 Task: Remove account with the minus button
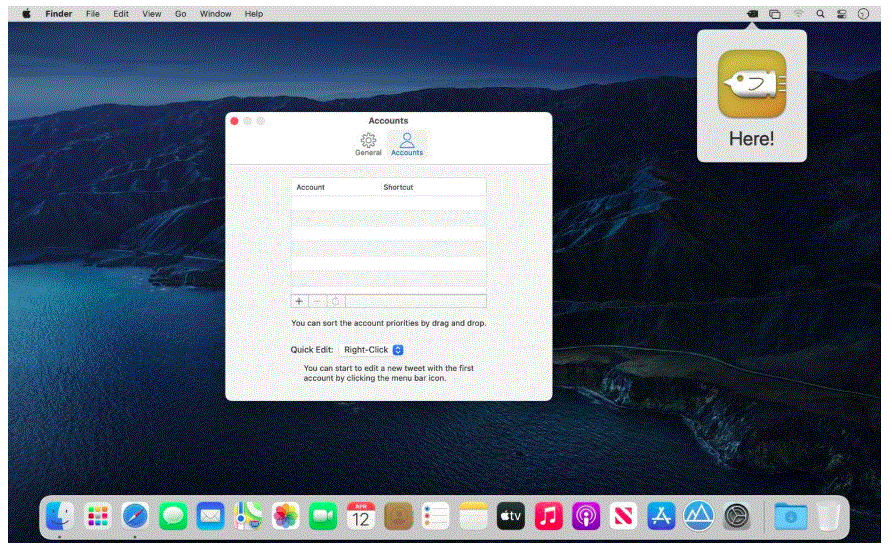pos(317,301)
